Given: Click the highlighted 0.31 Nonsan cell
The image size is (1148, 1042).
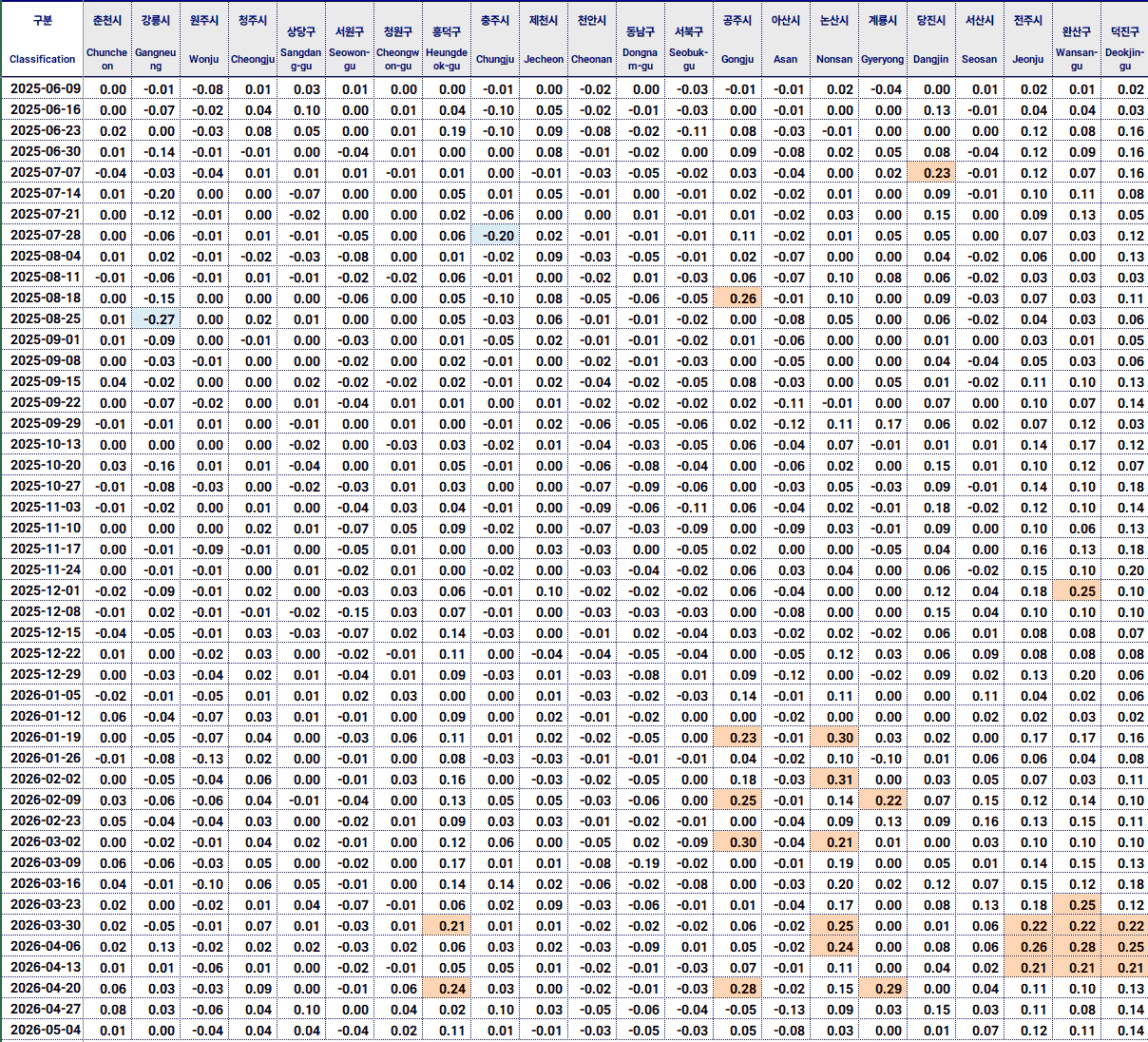Looking at the screenshot, I should (834, 779).
